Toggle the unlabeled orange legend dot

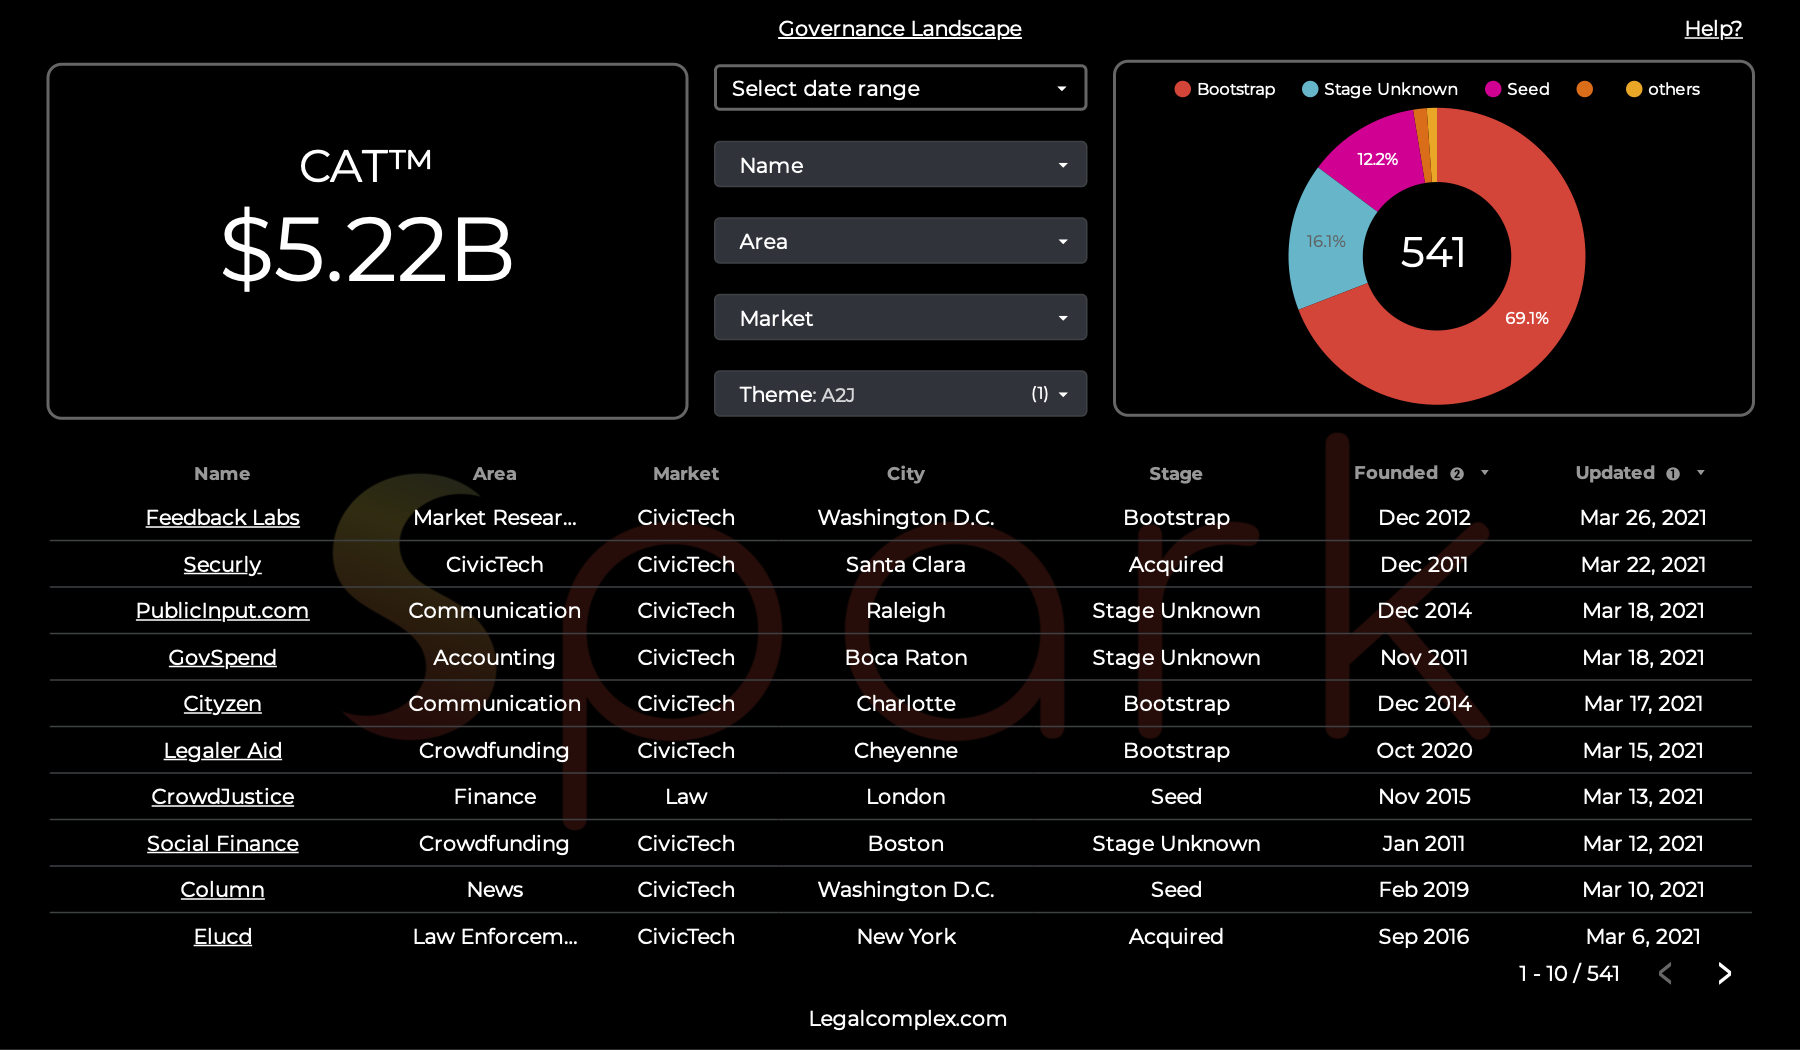(x=1584, y=89)
